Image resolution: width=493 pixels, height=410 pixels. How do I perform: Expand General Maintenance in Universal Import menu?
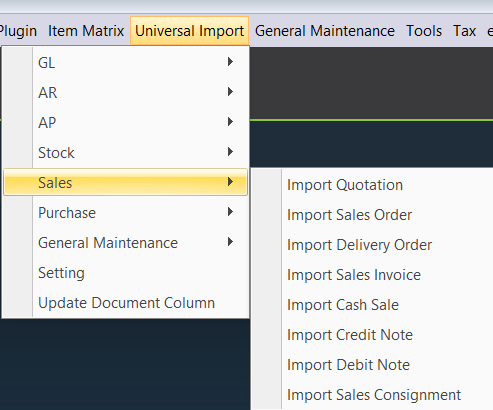tap(125, 242)
